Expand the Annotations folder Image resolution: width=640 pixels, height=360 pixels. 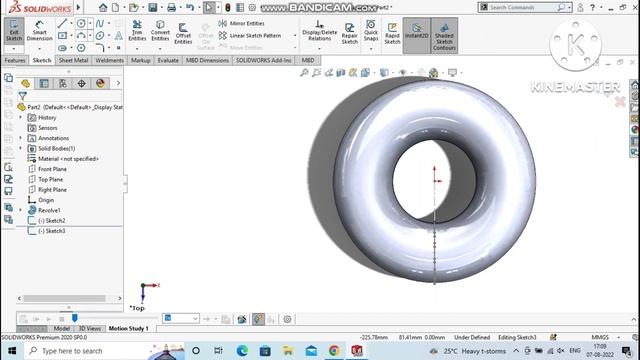click(x=20, y=138)
